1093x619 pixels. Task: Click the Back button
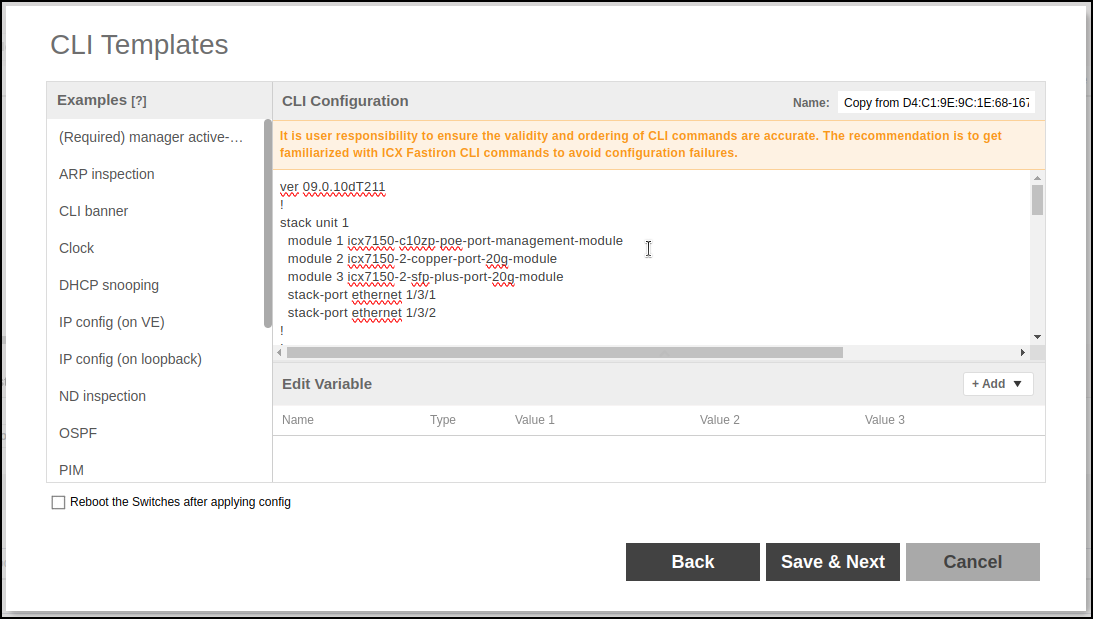click(x=693, y=562)
